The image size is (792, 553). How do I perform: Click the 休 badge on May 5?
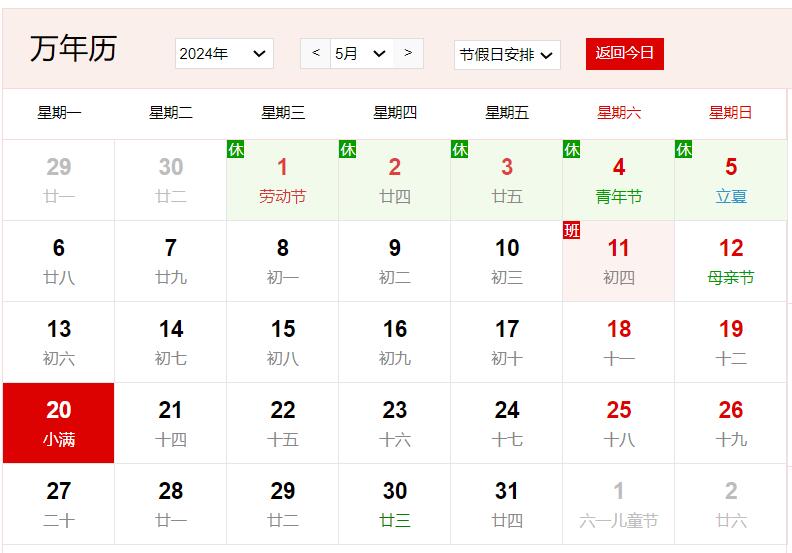click(x=684, y=150)
